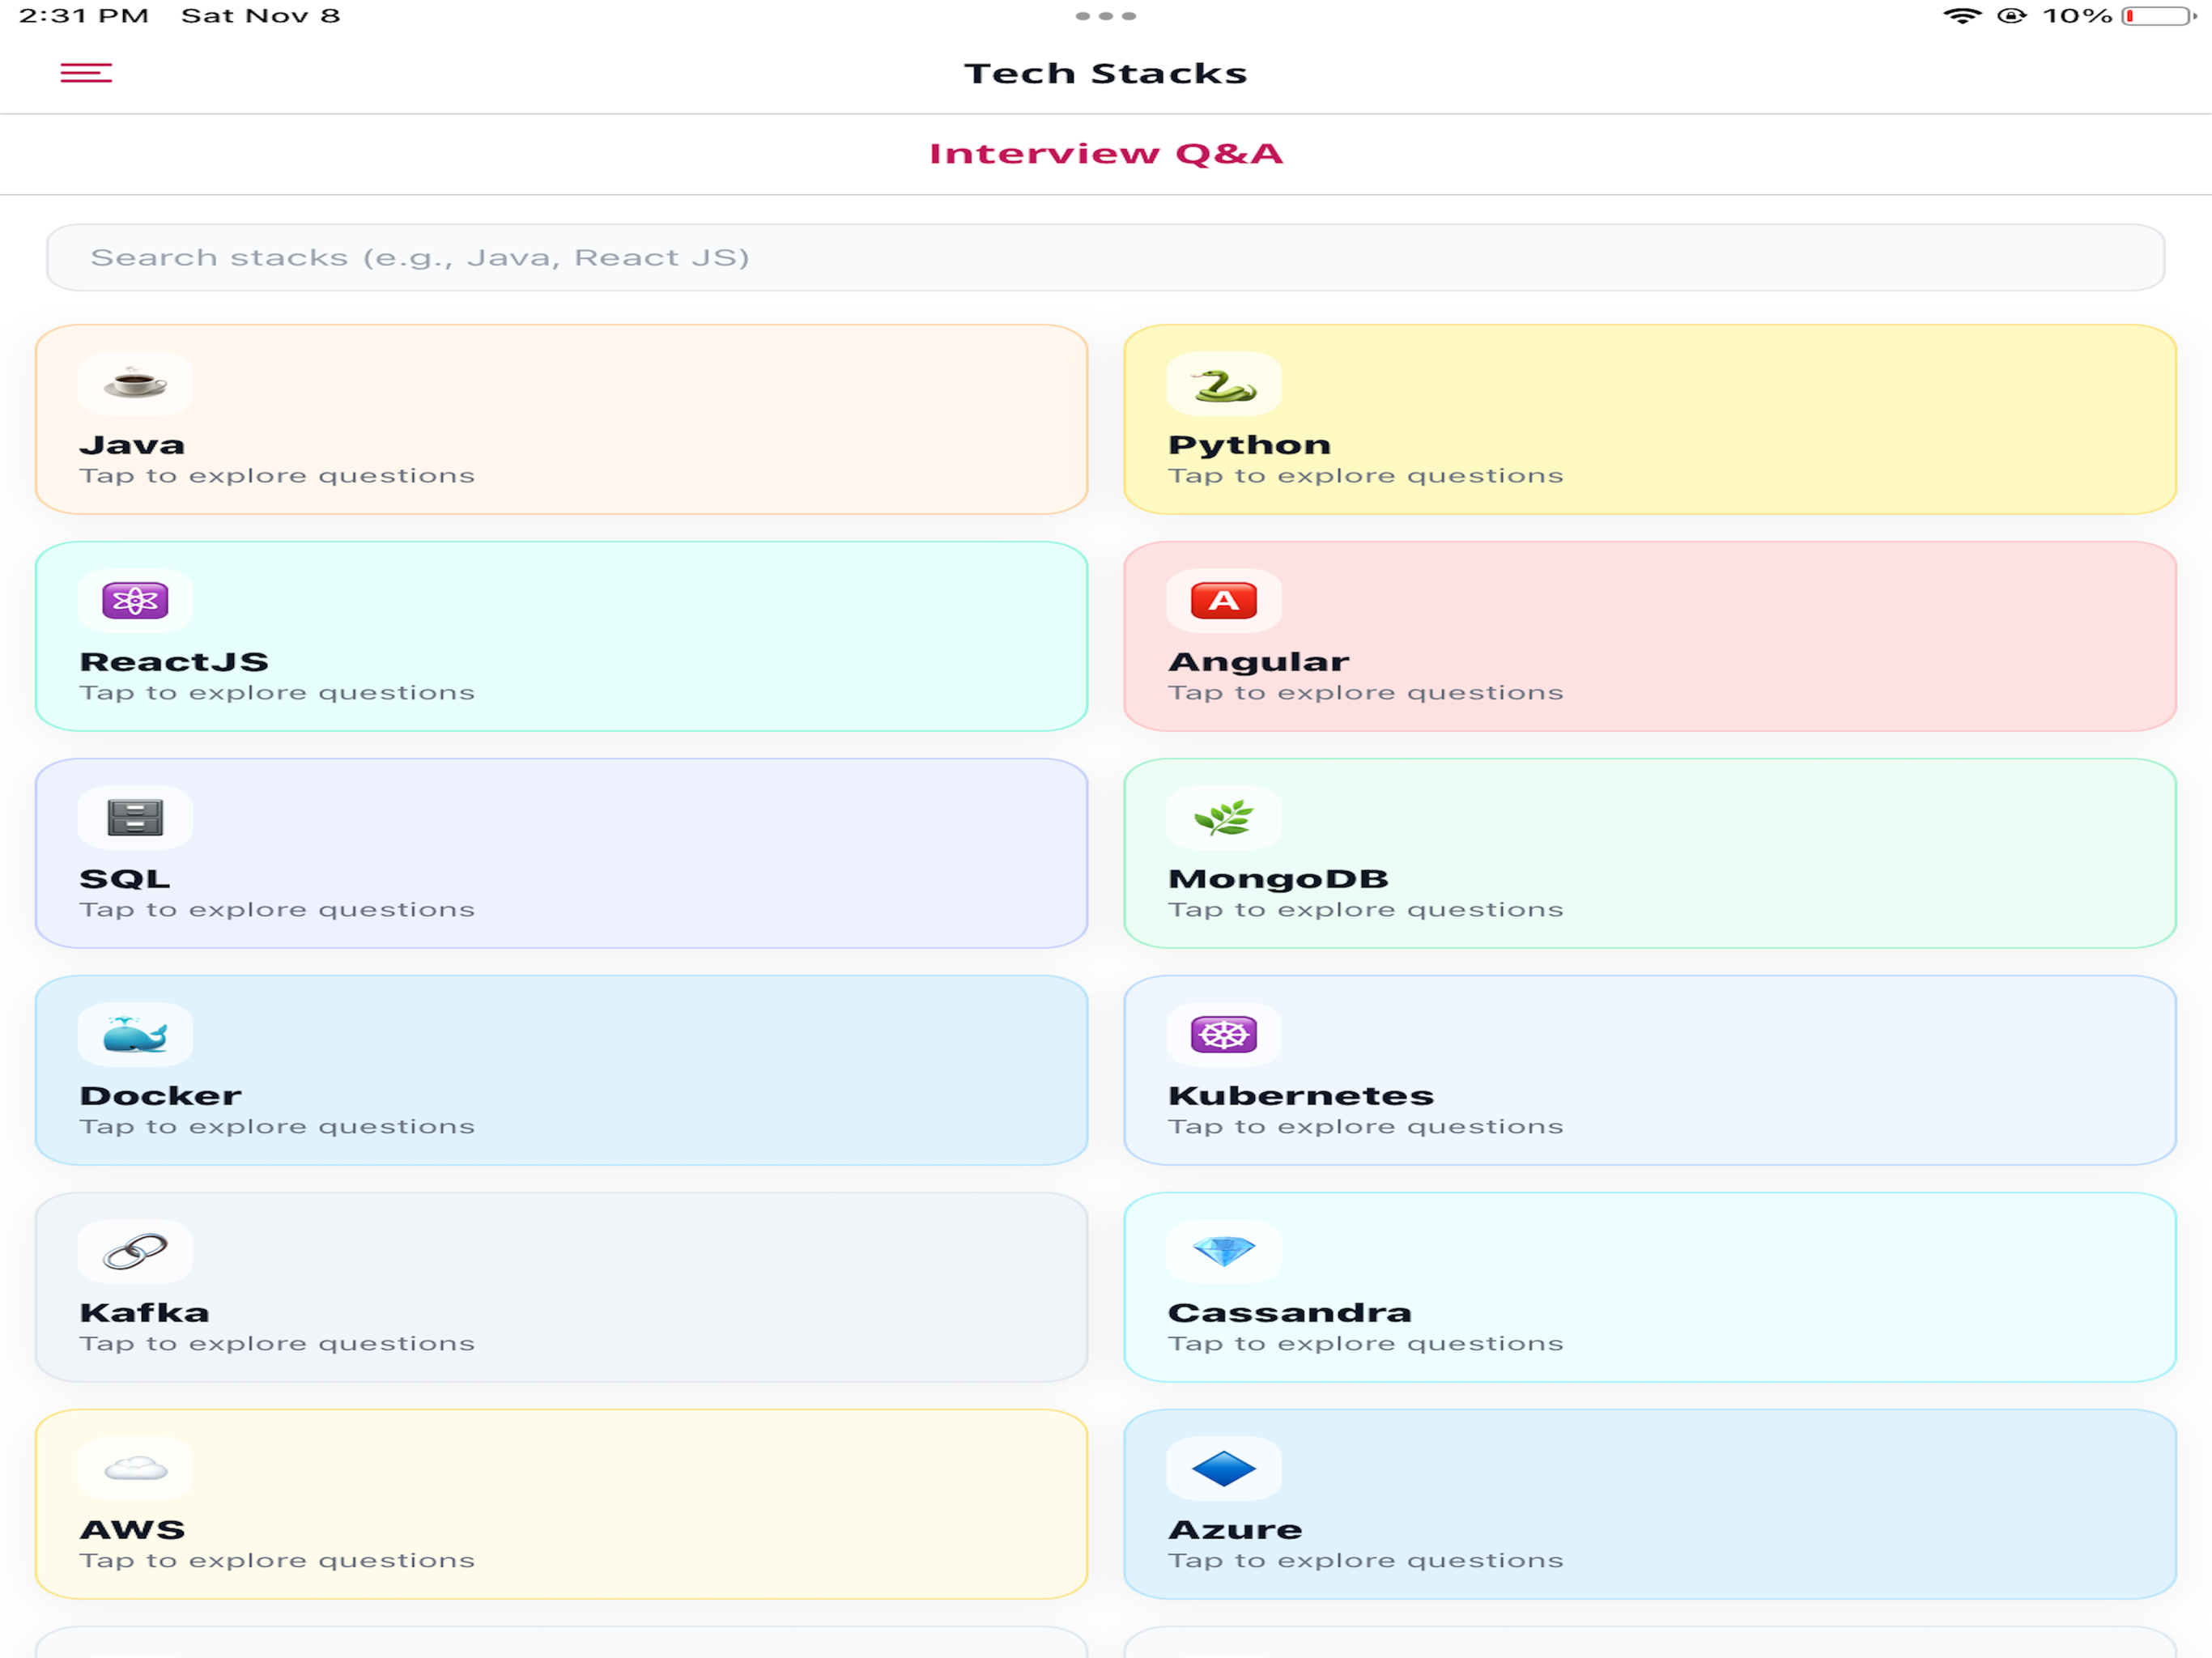Tap the 10% battery percentage text
This screenshot has height=1658, width=2212.
(x=2077, y=16)
